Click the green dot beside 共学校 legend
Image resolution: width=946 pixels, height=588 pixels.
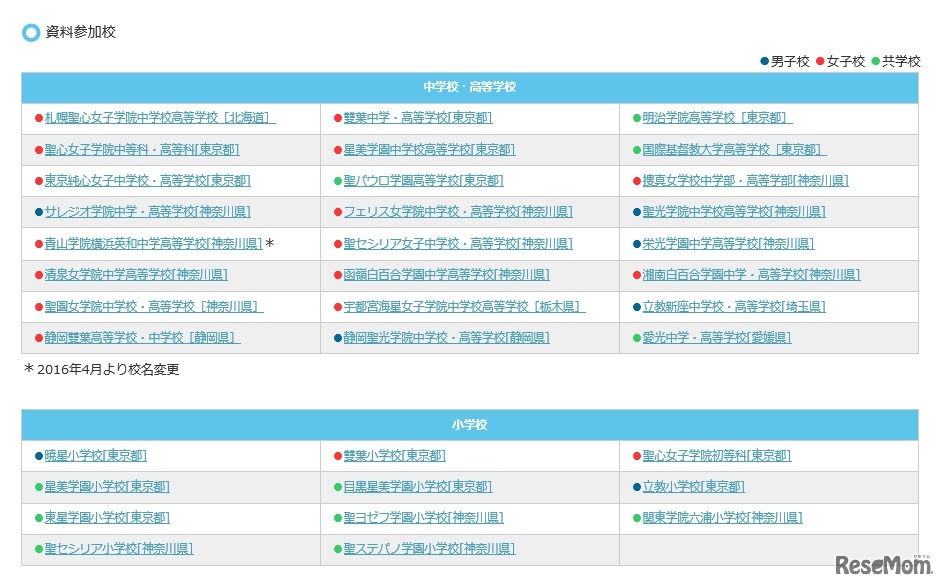(876, 62)
